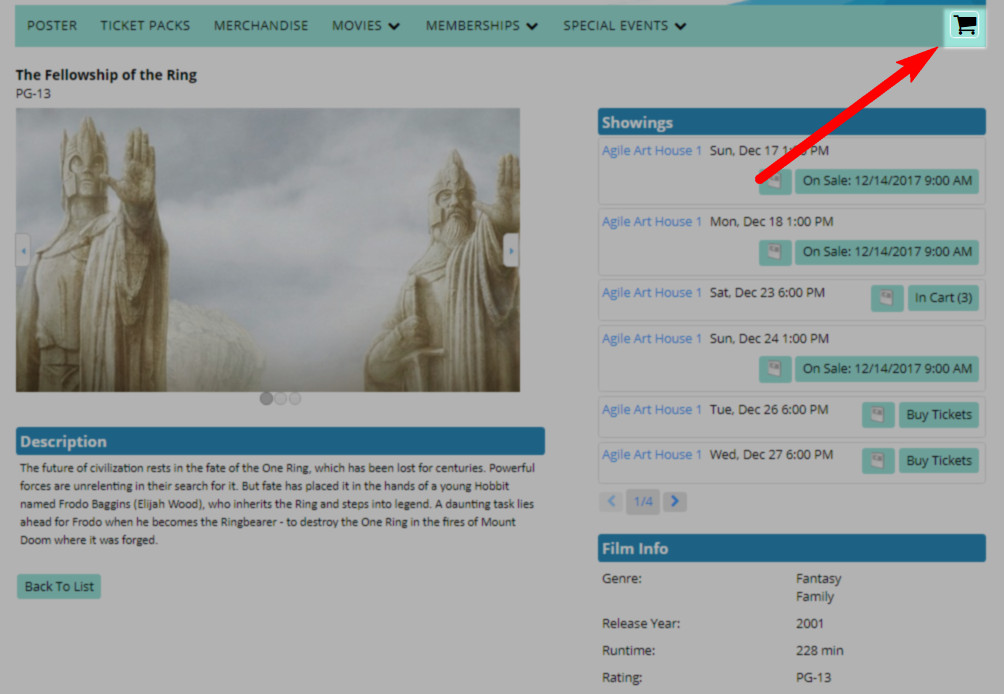The image size is (1004, 694).
Task: Go to next showings page arrow
Action: (x=675, y=501)
